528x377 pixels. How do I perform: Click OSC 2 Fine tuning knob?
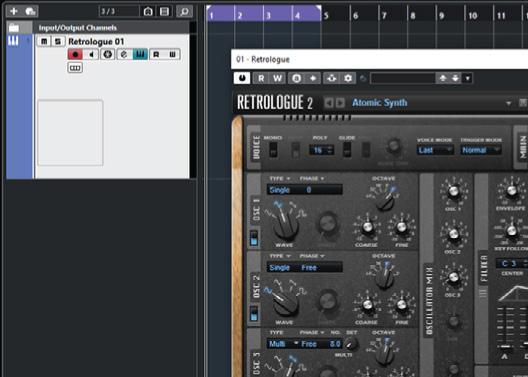(x=401, y=304)
